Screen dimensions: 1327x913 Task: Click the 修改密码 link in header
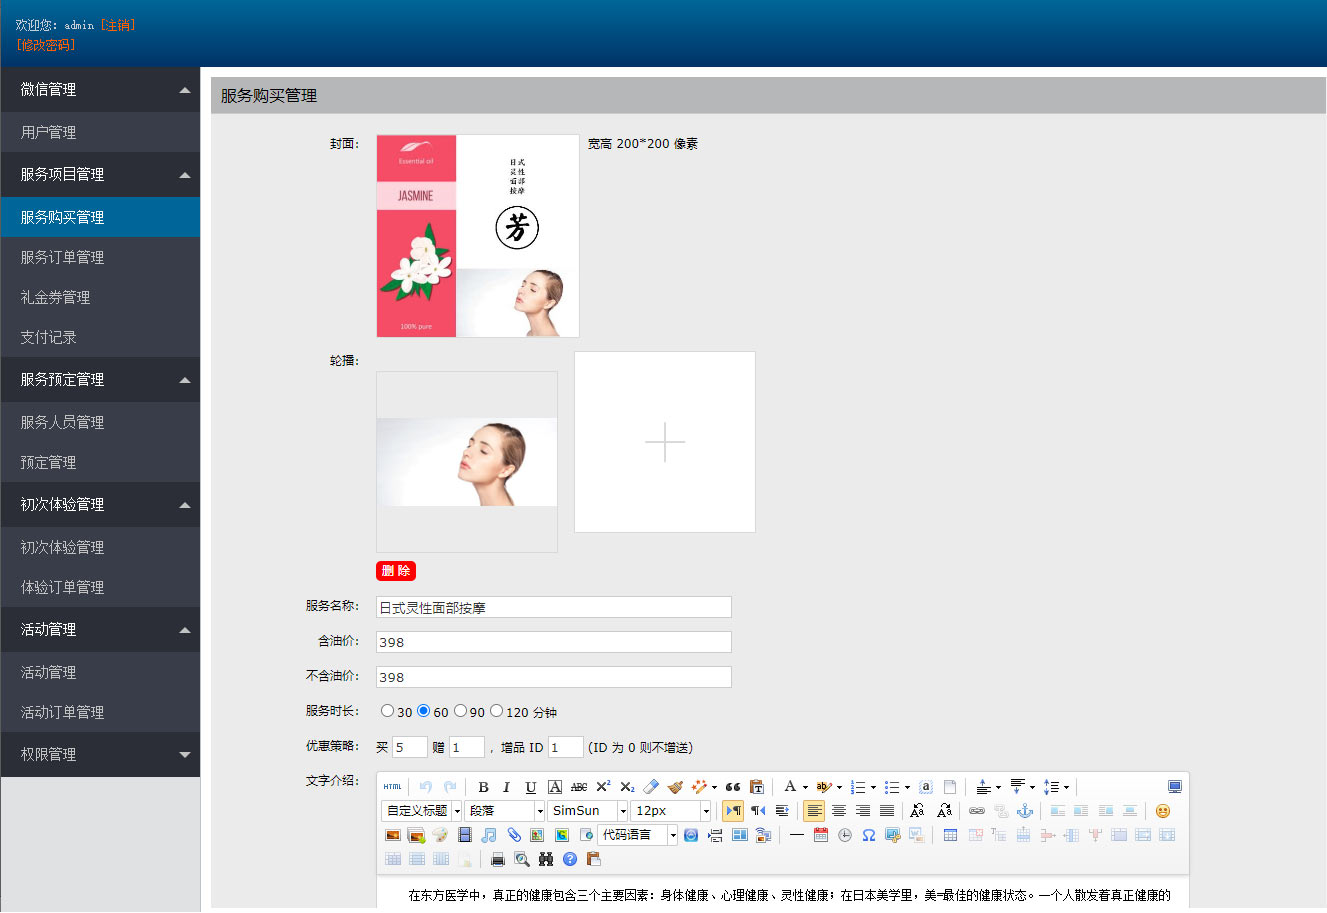tap(45, 45)
